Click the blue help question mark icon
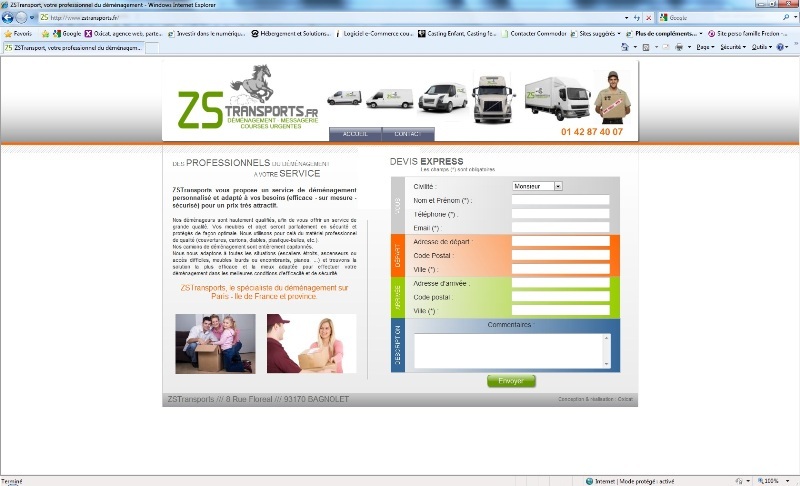 click(780, 47)
